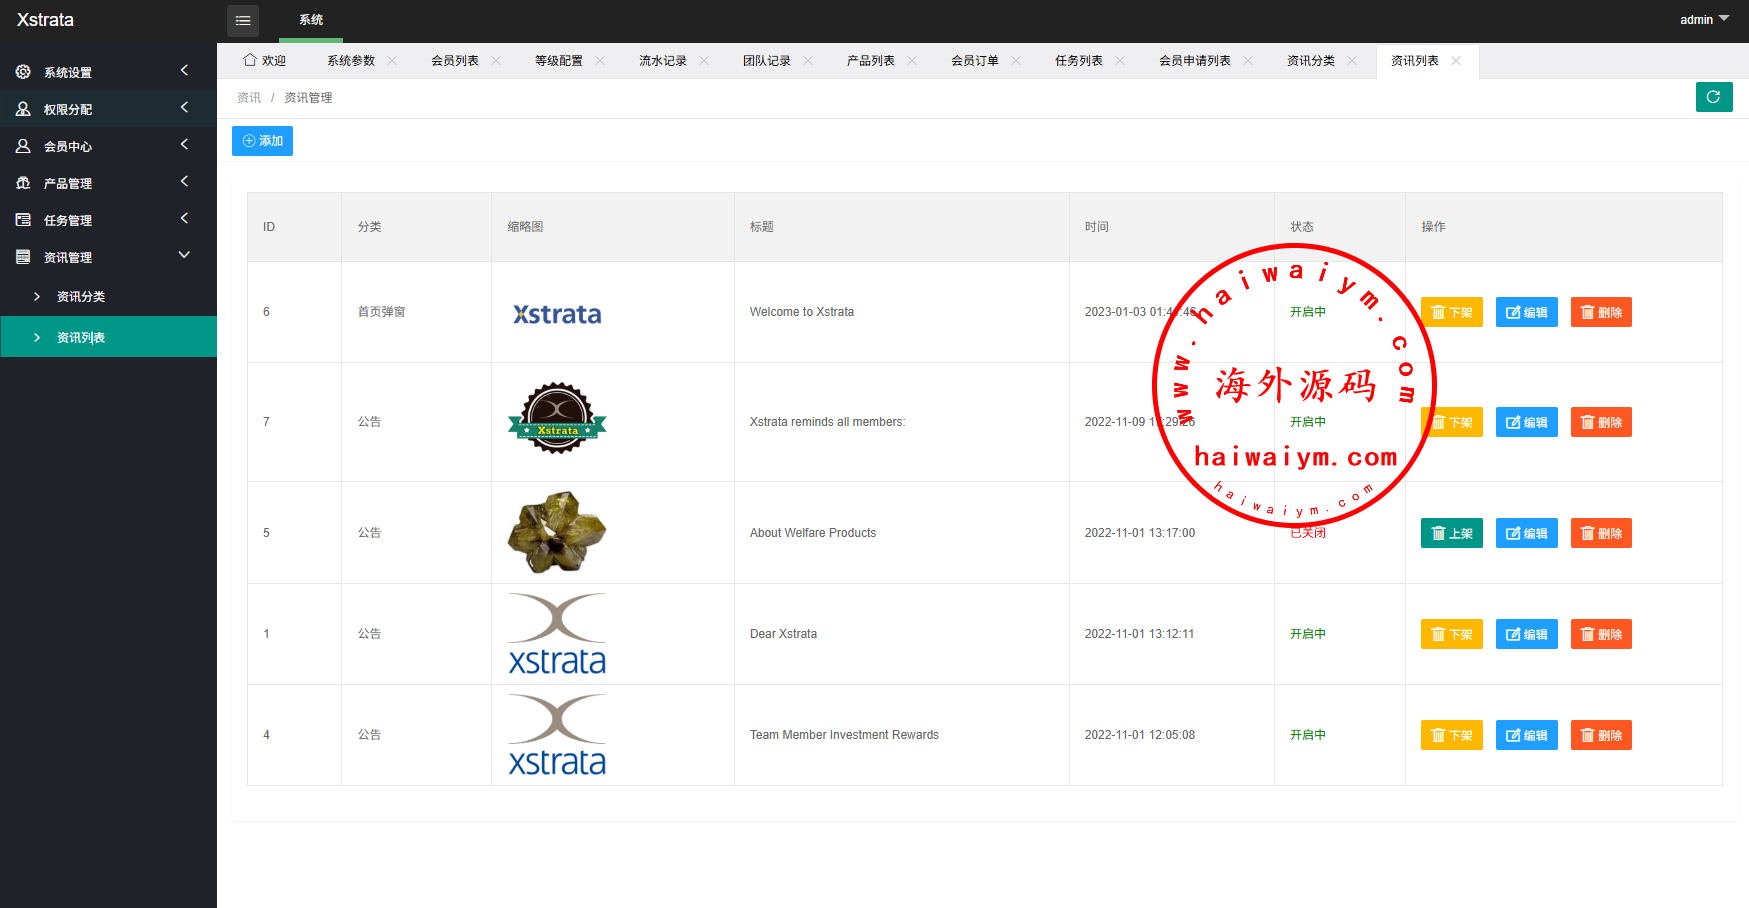The image size is (1749, 908).
Task: Click the home icon on 欢迎 tab
Action: 250,60
